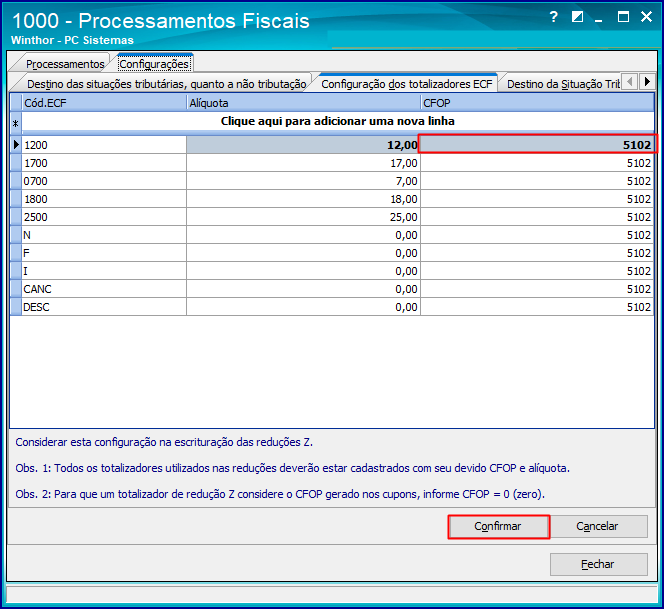Open the help question mark icon
This screenshot has width=664, height=609.
(553, 17)
